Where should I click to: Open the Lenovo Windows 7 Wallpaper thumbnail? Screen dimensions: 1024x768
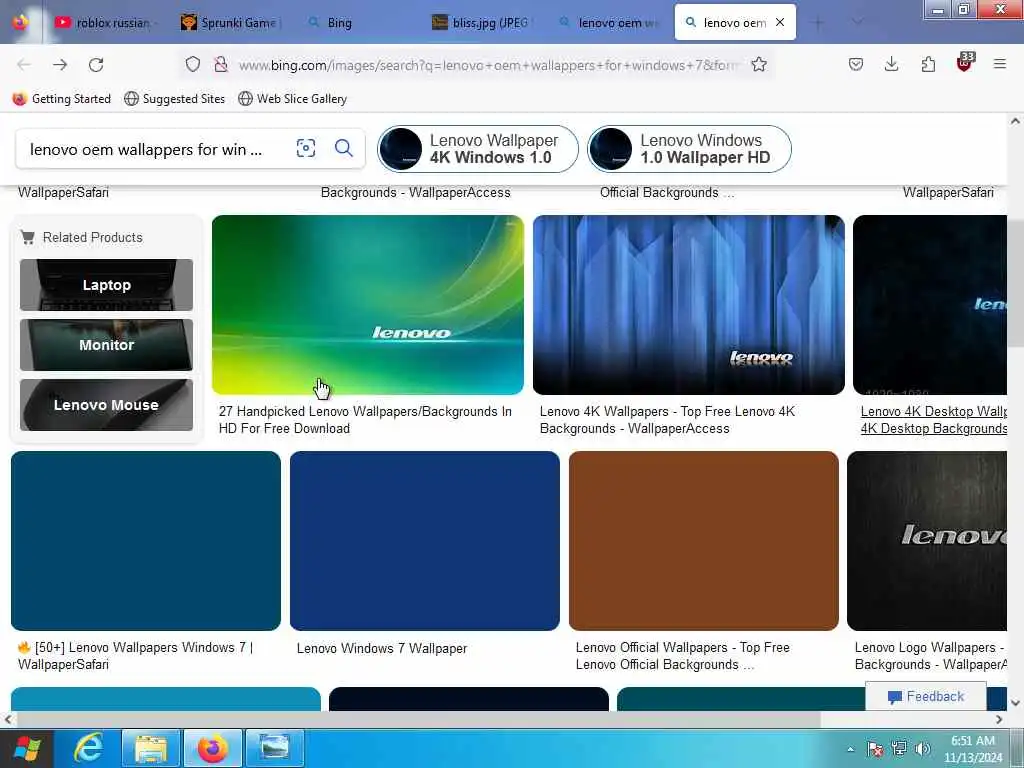pos(424,541)
